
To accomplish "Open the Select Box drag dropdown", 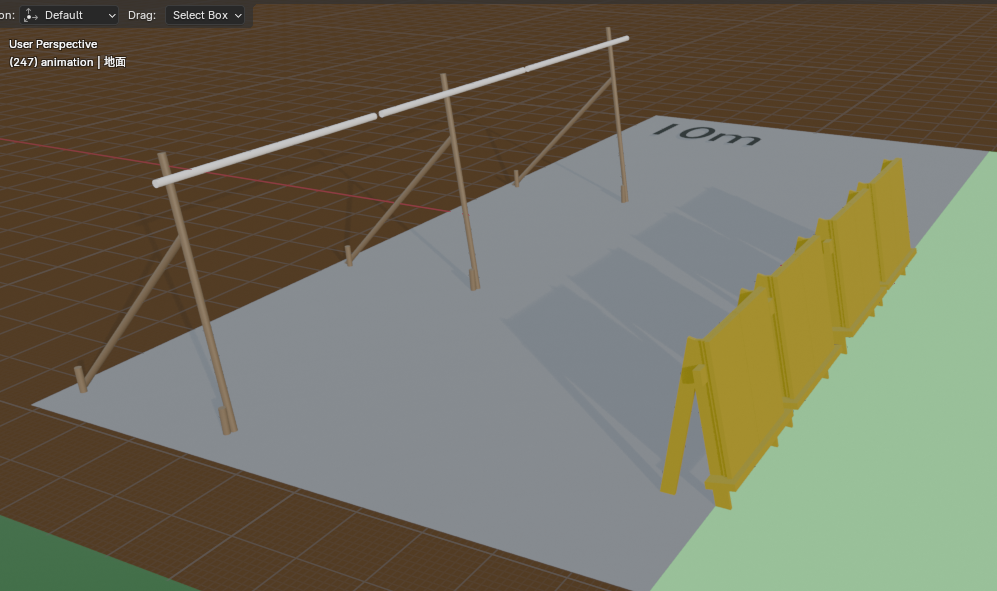I will click(206, 15).
